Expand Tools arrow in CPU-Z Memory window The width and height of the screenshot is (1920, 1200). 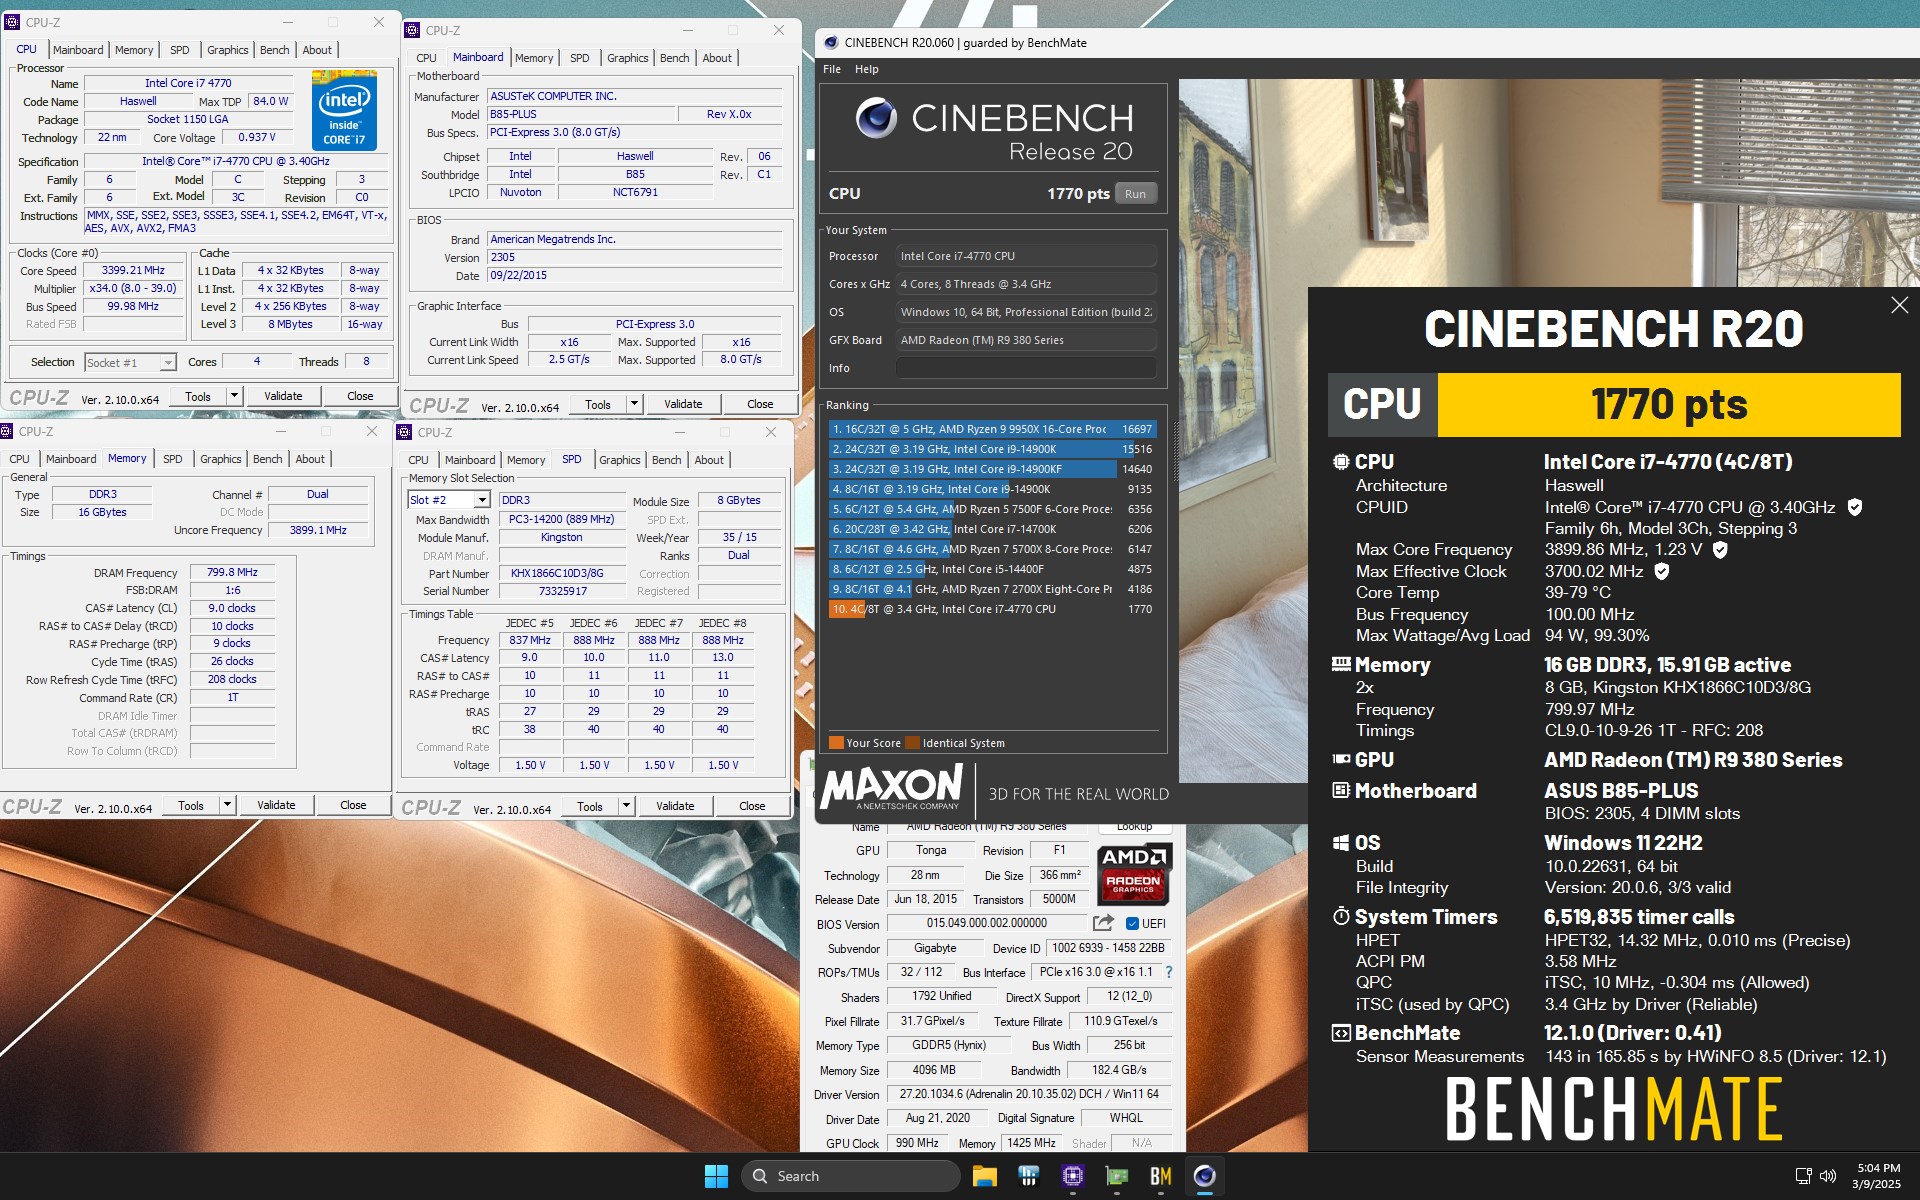[x=227, y=805]
